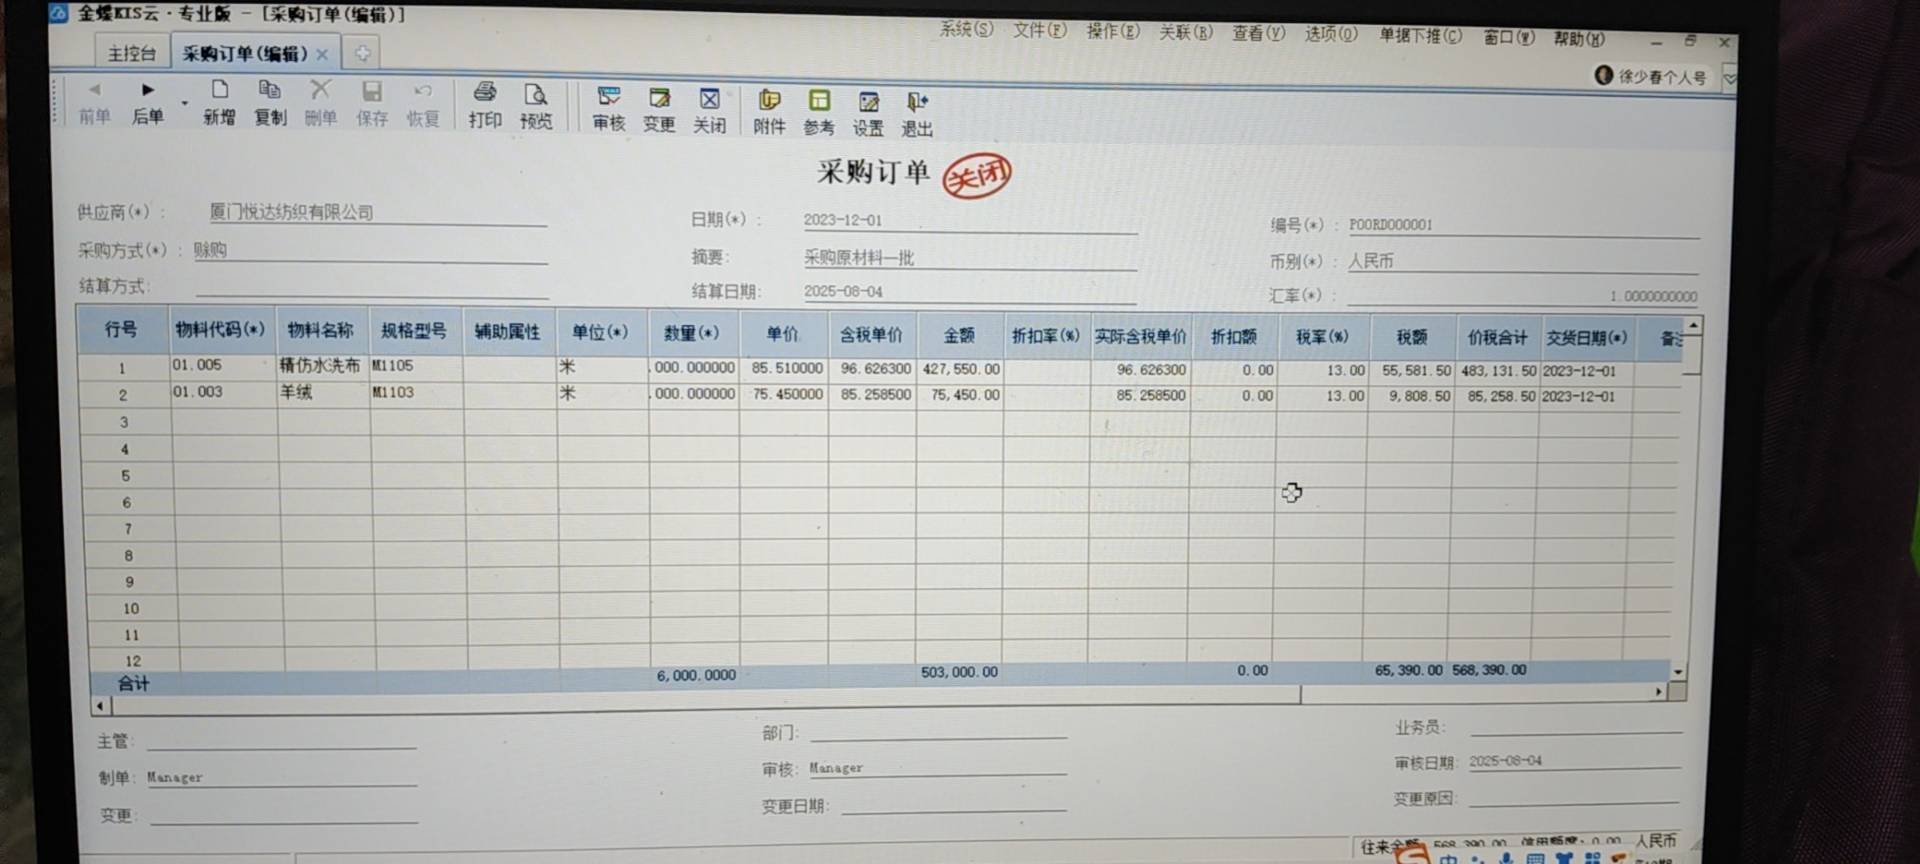Copy the order with 复制
Screen dimensions: 1920x864
pos(270,104)
